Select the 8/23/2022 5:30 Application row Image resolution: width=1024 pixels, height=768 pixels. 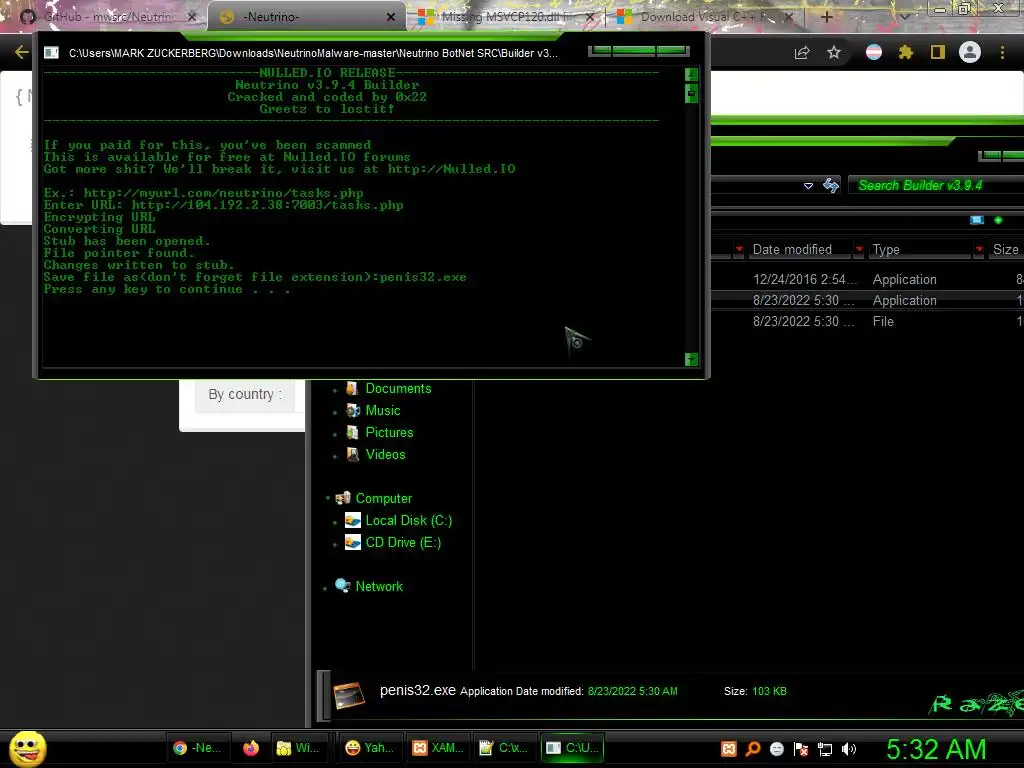pyautogui.click(x=867, y=300)
